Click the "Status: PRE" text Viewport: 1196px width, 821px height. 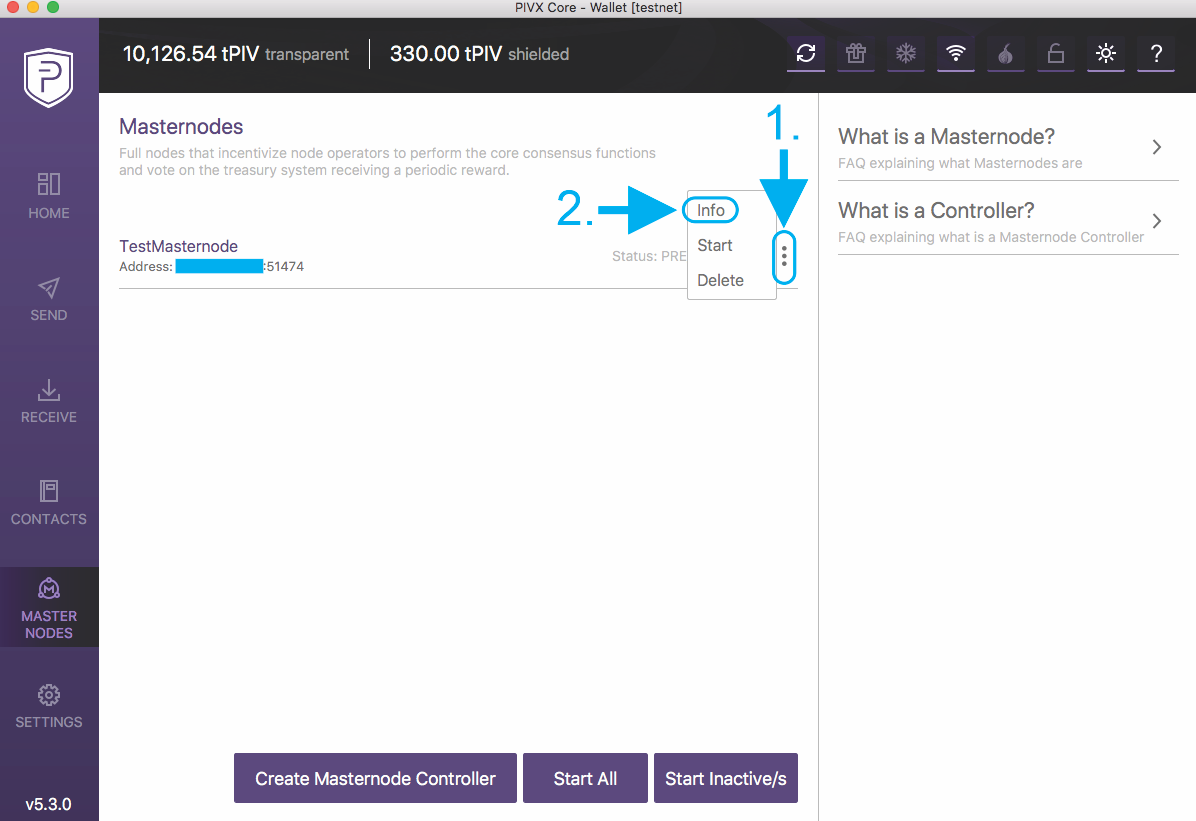coord(649,256)
